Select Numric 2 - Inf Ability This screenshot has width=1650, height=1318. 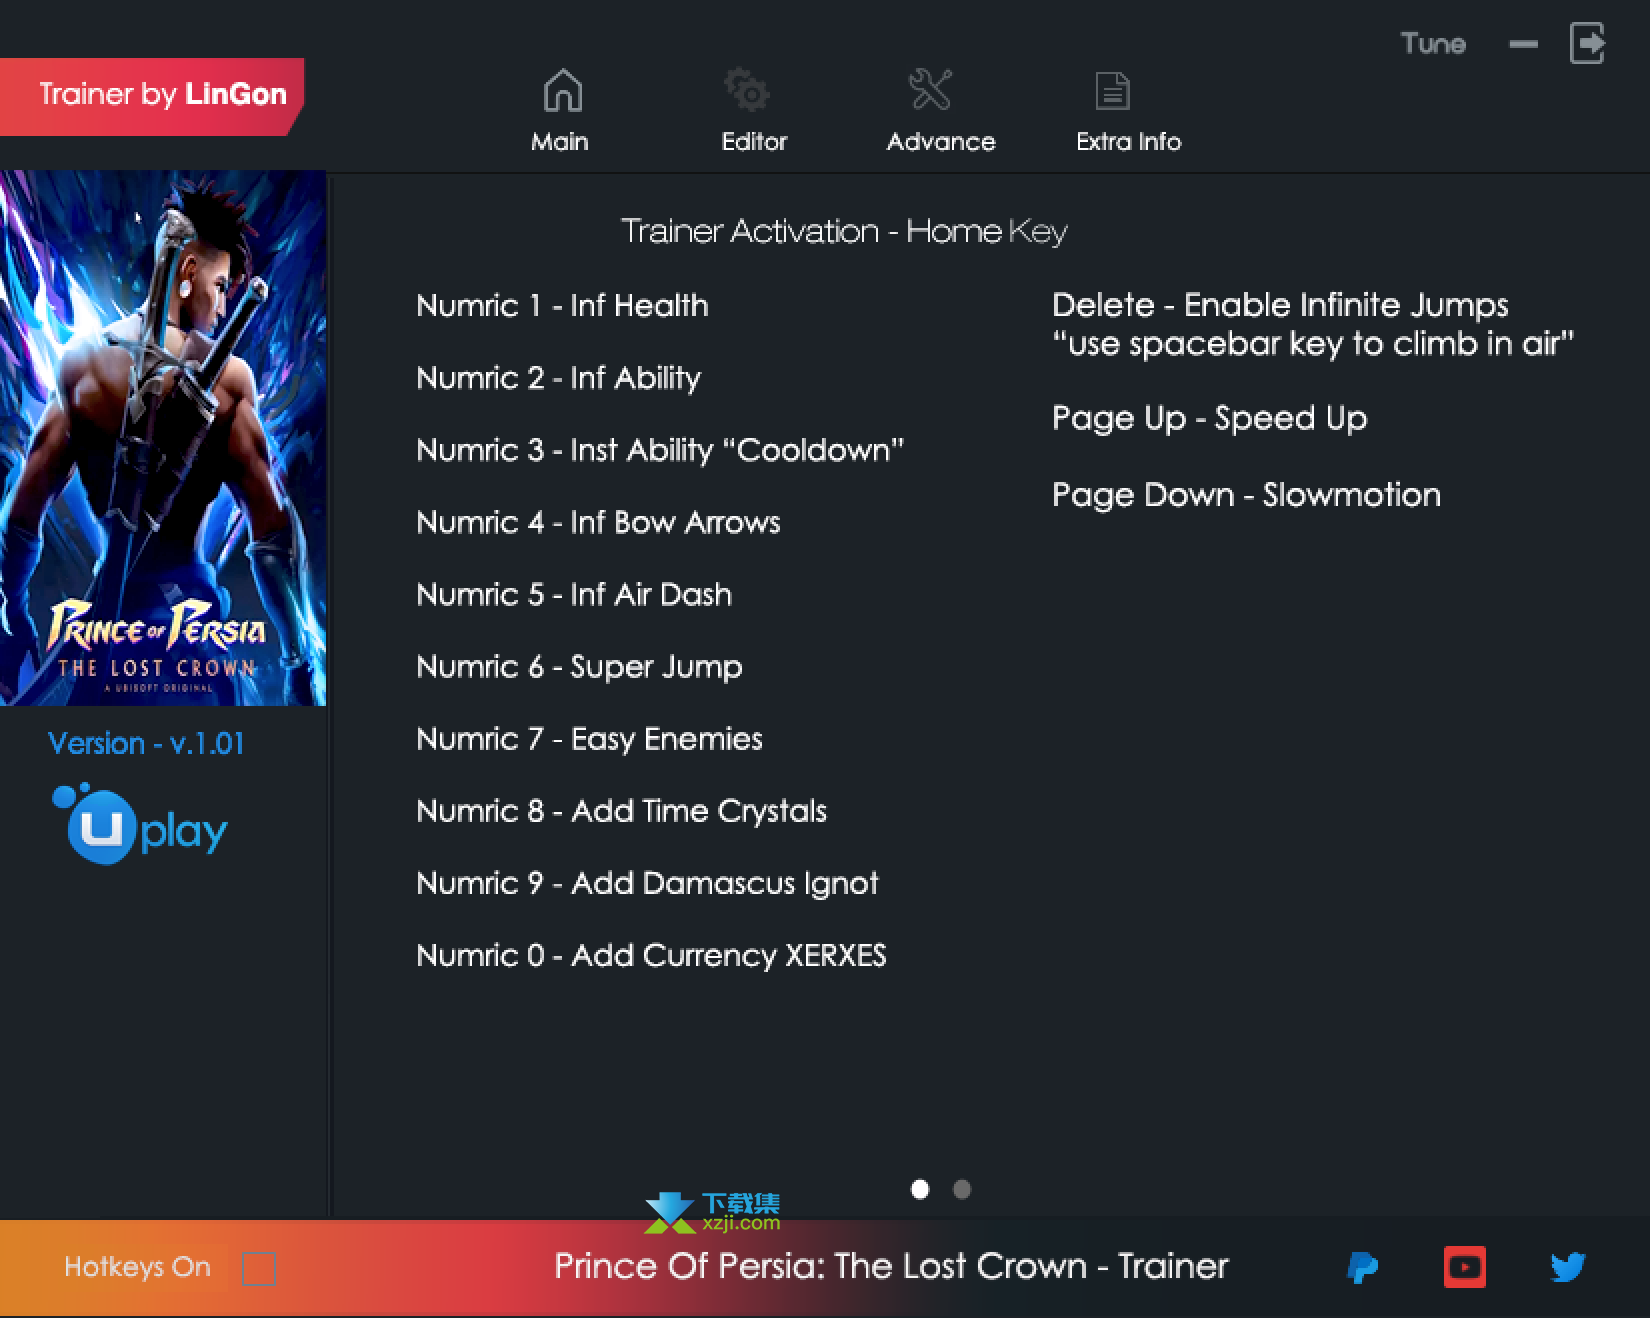pos(558,378)
